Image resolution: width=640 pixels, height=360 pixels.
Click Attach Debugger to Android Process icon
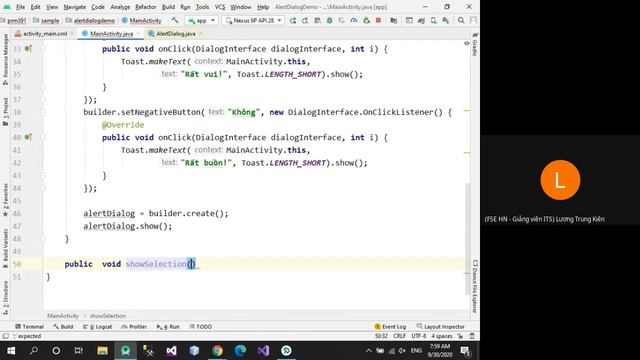tap(366, 20)
